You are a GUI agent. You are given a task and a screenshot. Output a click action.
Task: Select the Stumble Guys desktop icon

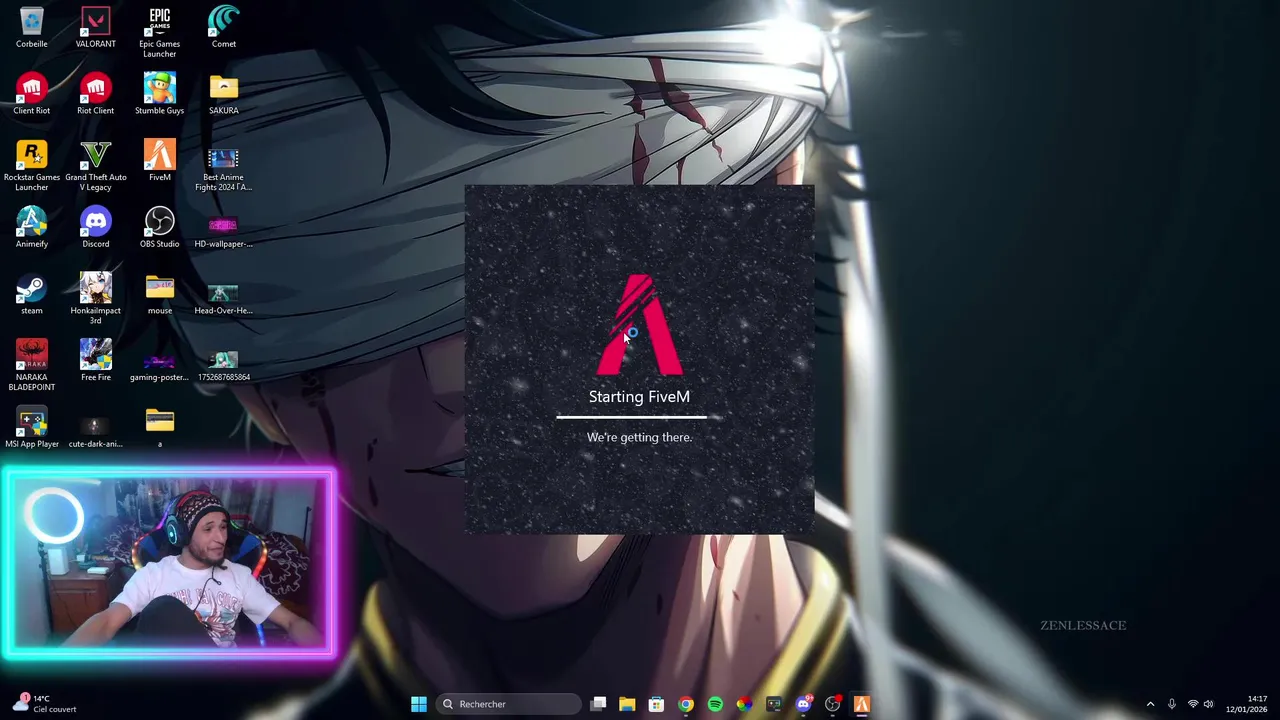coord(160,95)
